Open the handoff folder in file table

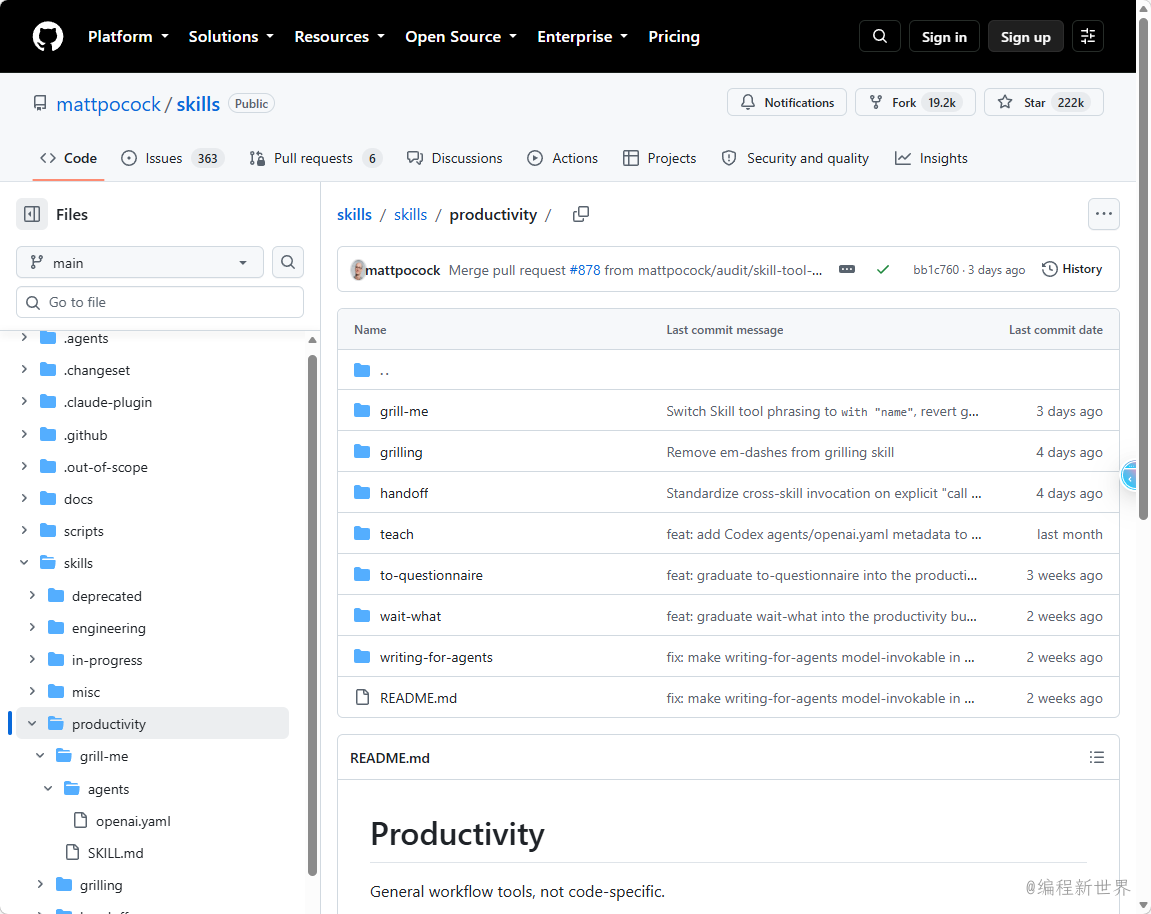[x=404, y=493]
